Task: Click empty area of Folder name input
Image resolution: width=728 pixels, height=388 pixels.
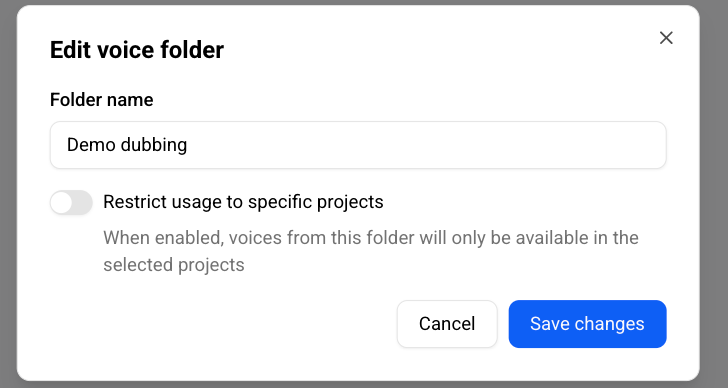Action: click(x=418, y=145)
